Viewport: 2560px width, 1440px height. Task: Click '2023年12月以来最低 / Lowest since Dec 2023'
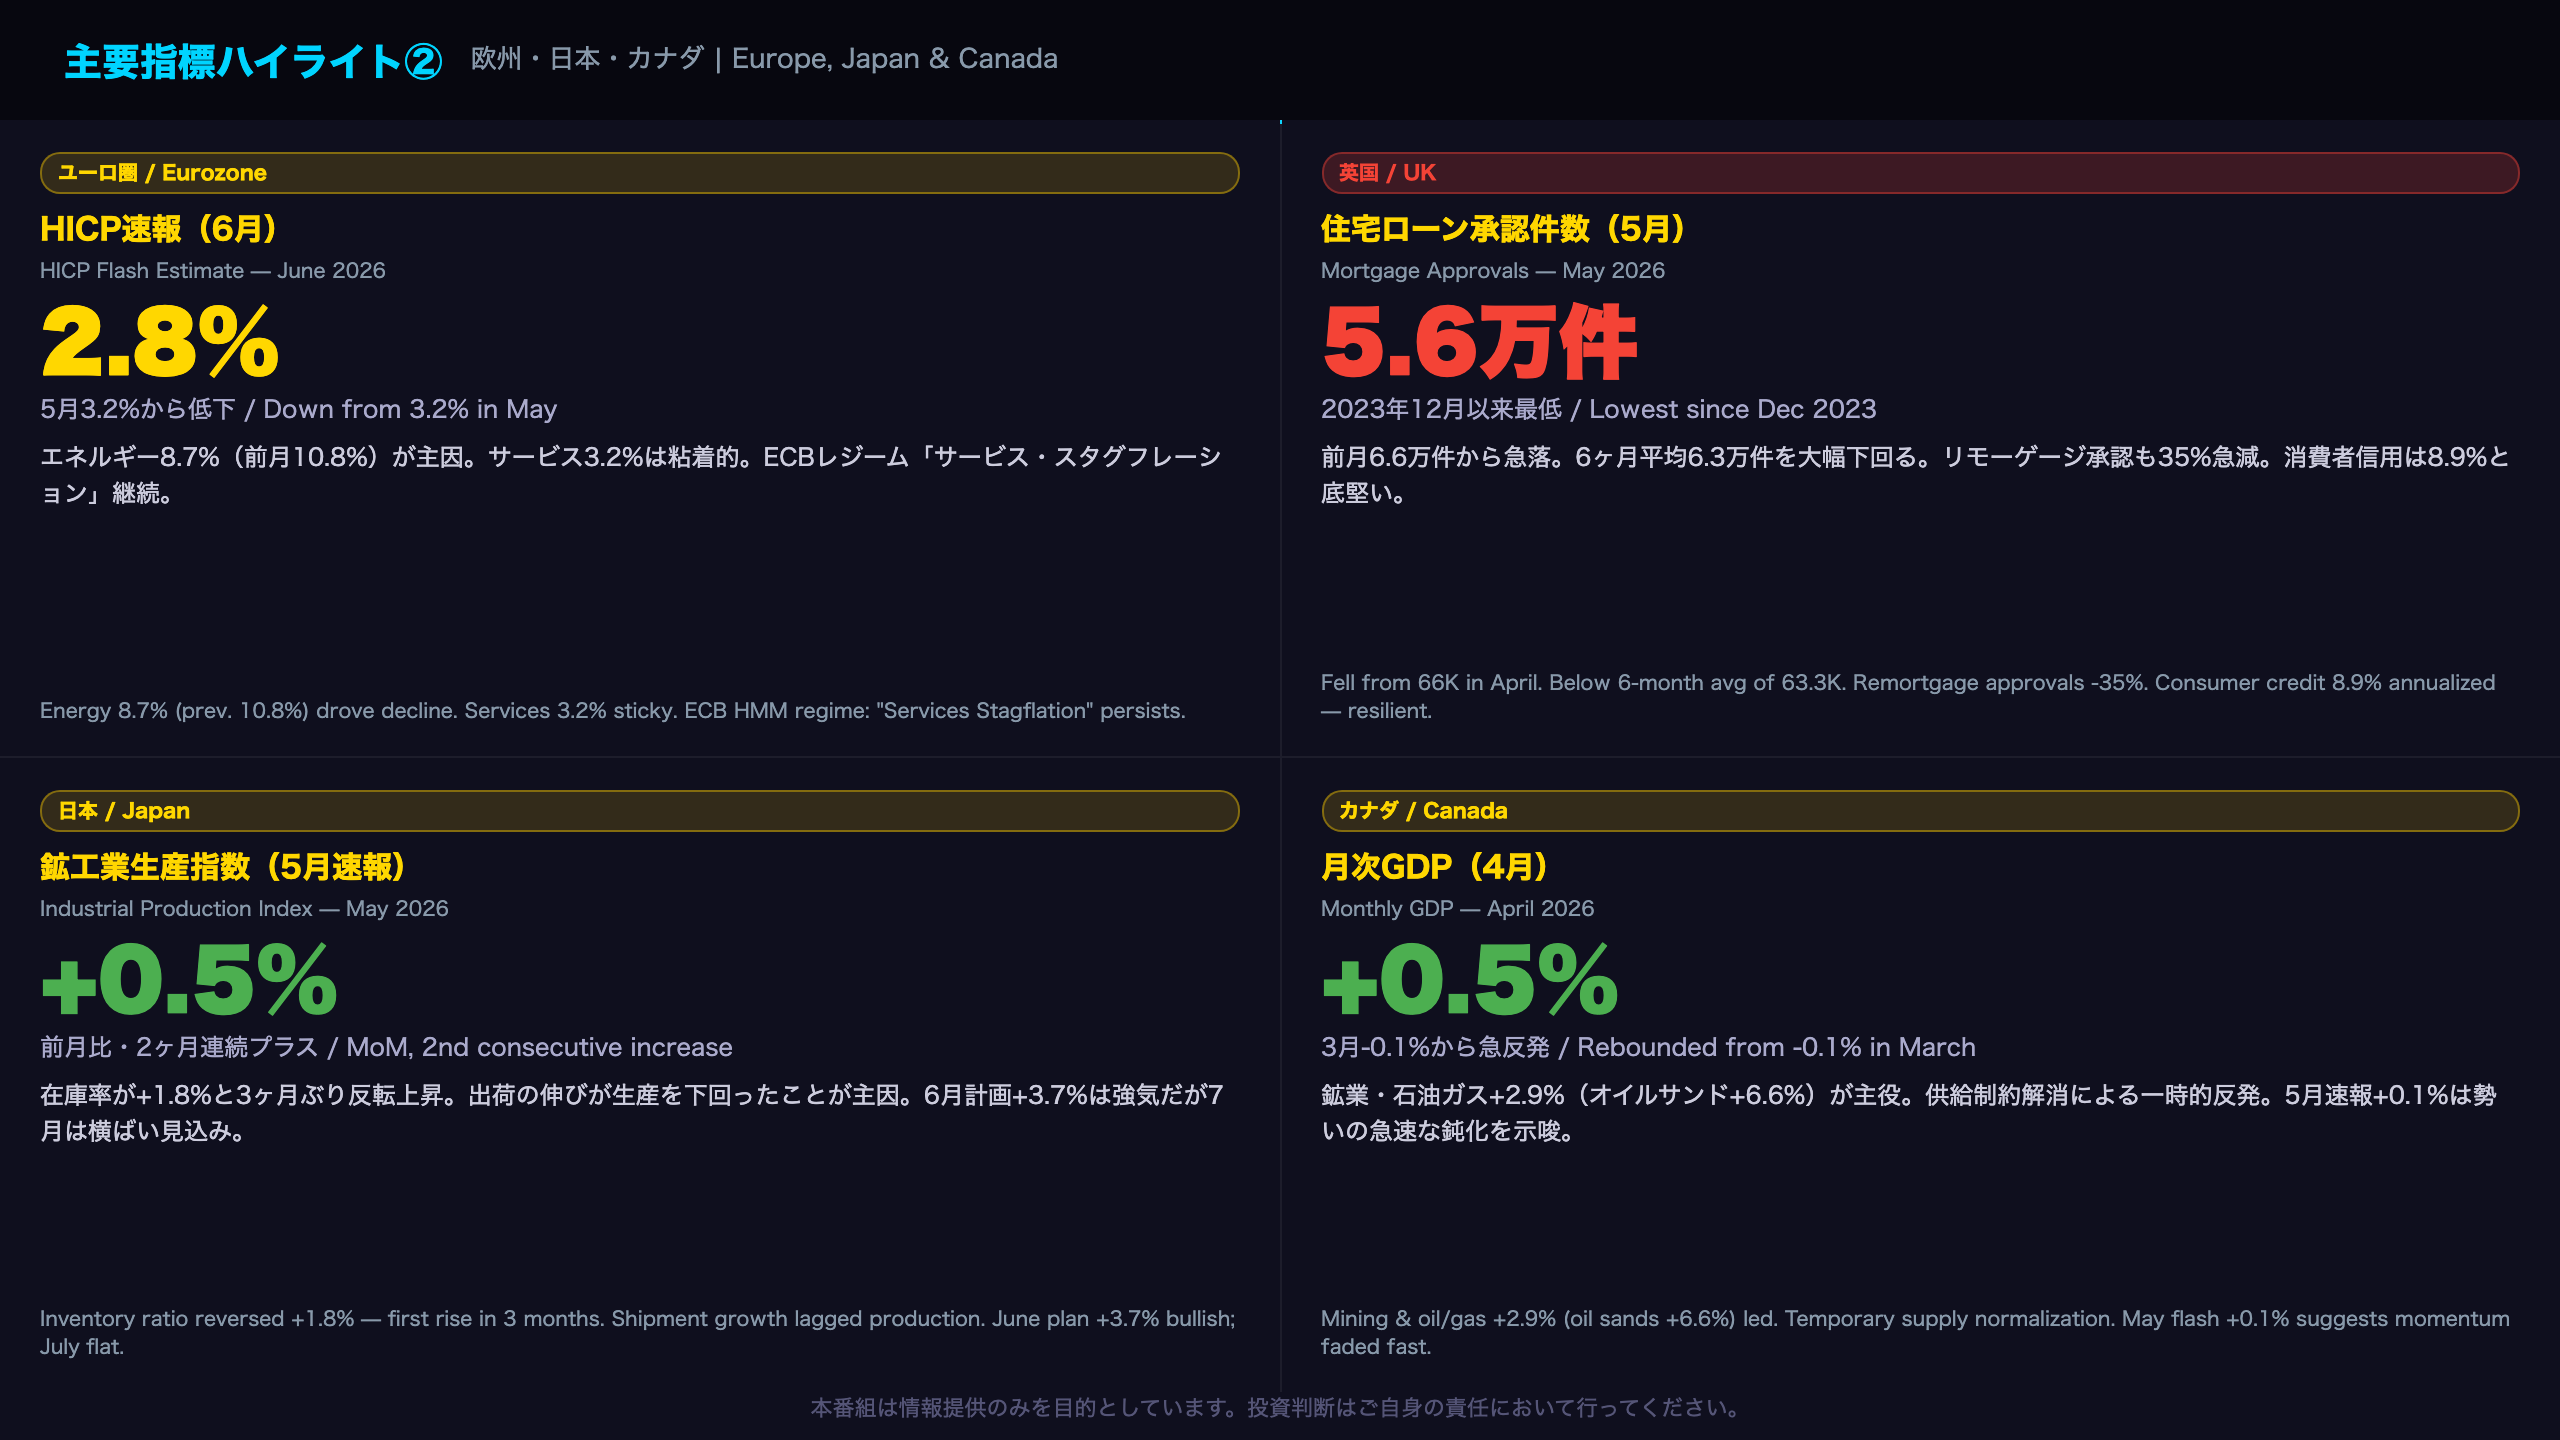point(1598,409)
